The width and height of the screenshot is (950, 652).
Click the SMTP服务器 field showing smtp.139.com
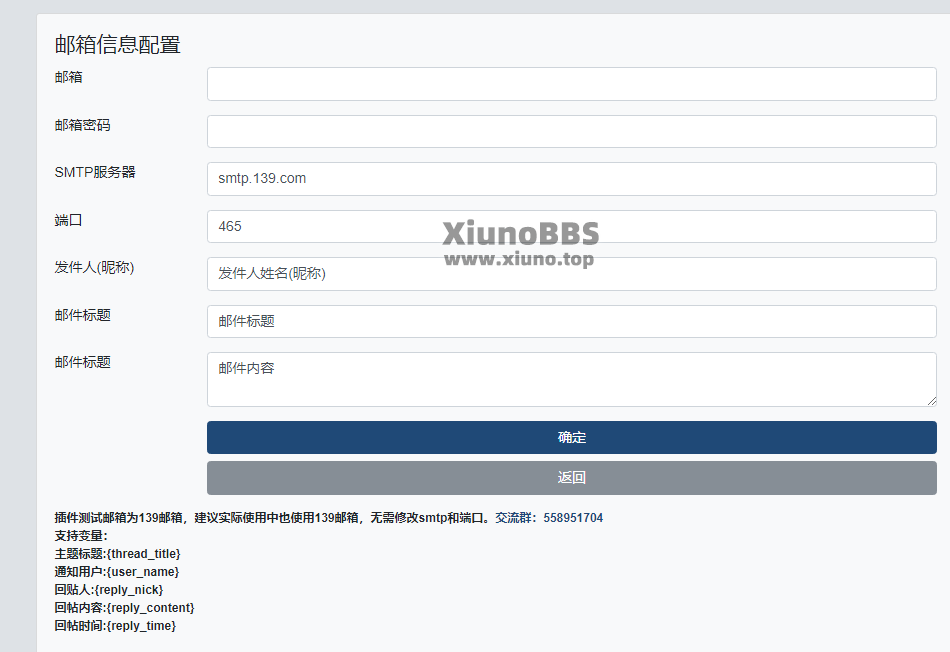571,179
